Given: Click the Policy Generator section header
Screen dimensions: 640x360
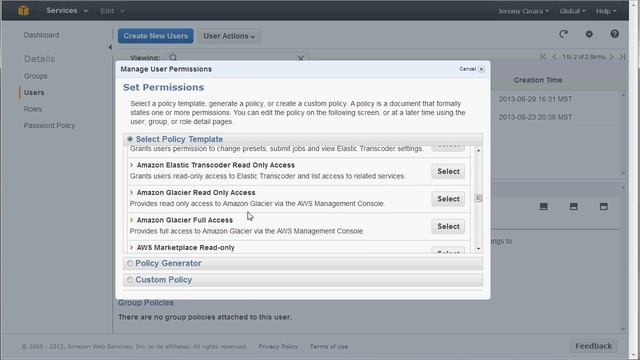Looking at the screenshot, I should 303,263.
